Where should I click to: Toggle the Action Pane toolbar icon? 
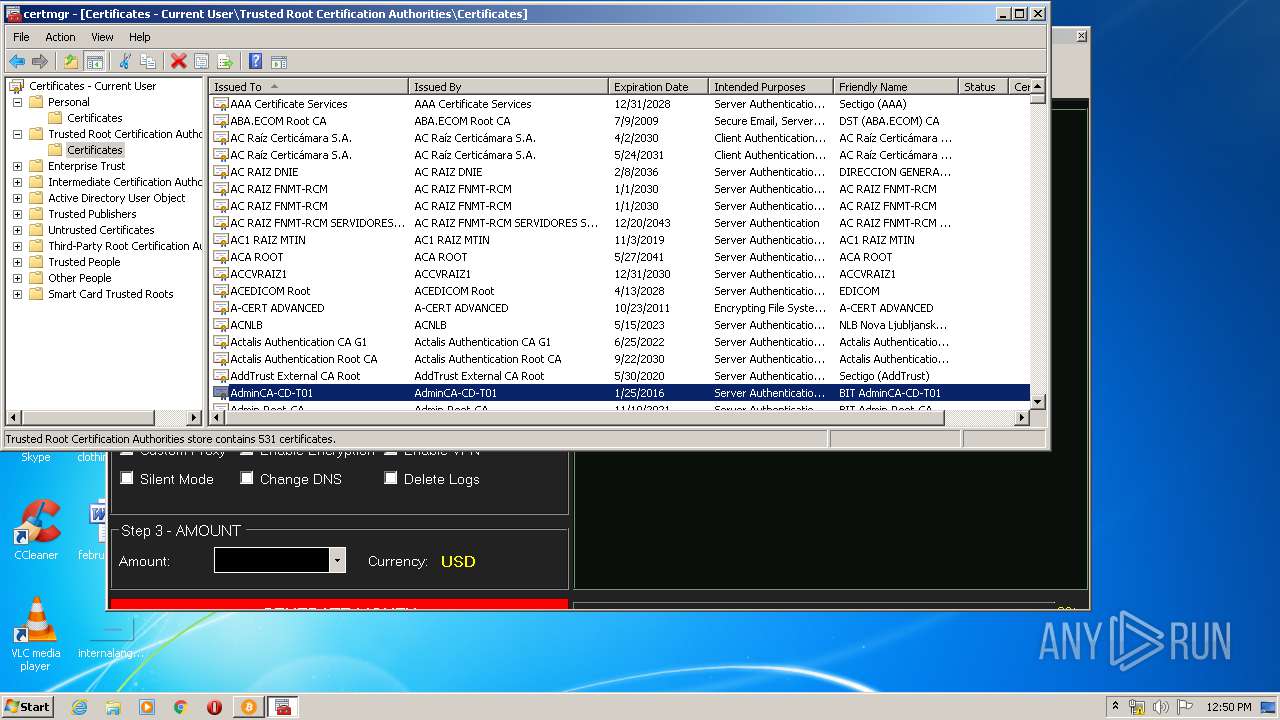(x=279, y=61)
